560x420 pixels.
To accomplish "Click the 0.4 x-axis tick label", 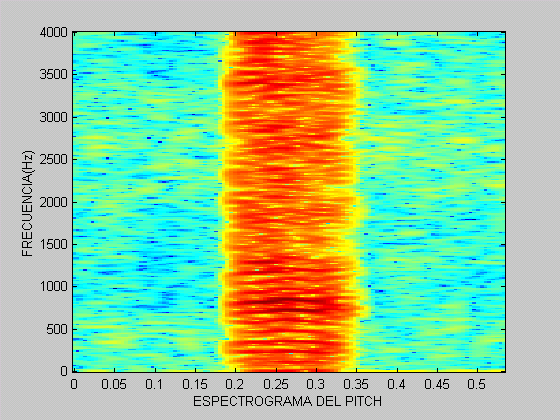I will (396, 384).
